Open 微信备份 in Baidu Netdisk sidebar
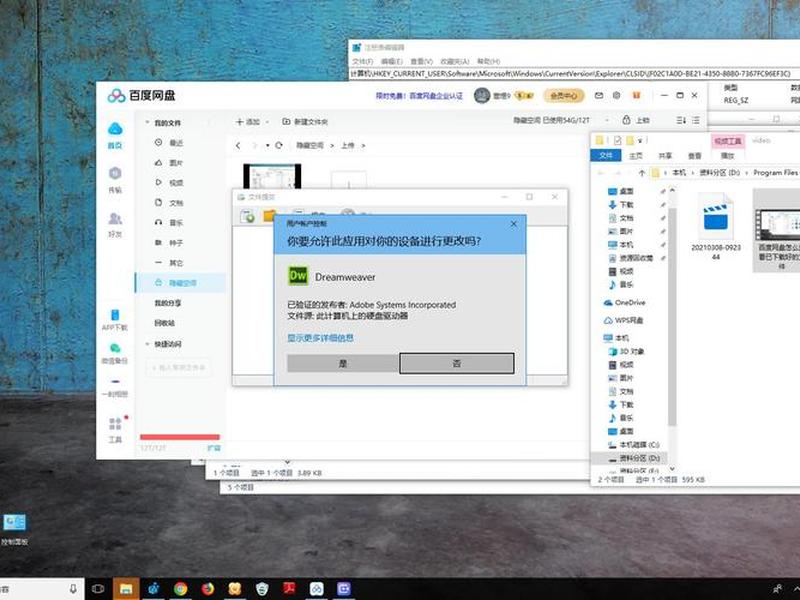The height and width of the screenshot is (600, 800). (115, 353)
